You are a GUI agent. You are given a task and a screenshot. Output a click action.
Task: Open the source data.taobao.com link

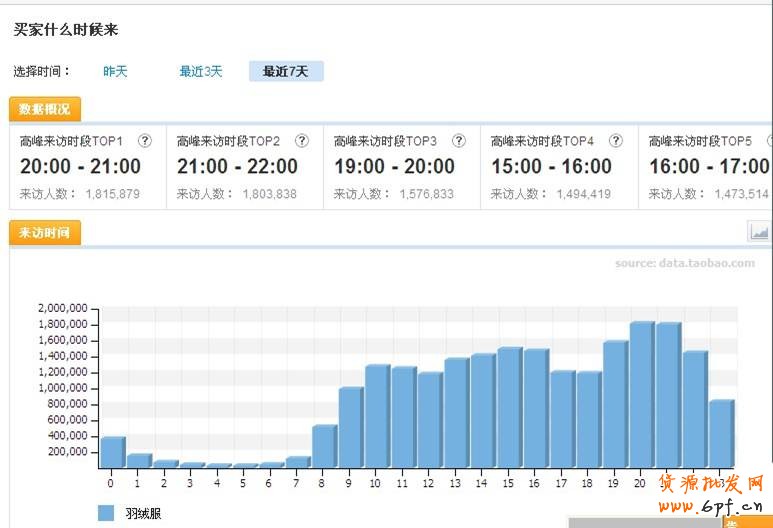coord(684,263)
